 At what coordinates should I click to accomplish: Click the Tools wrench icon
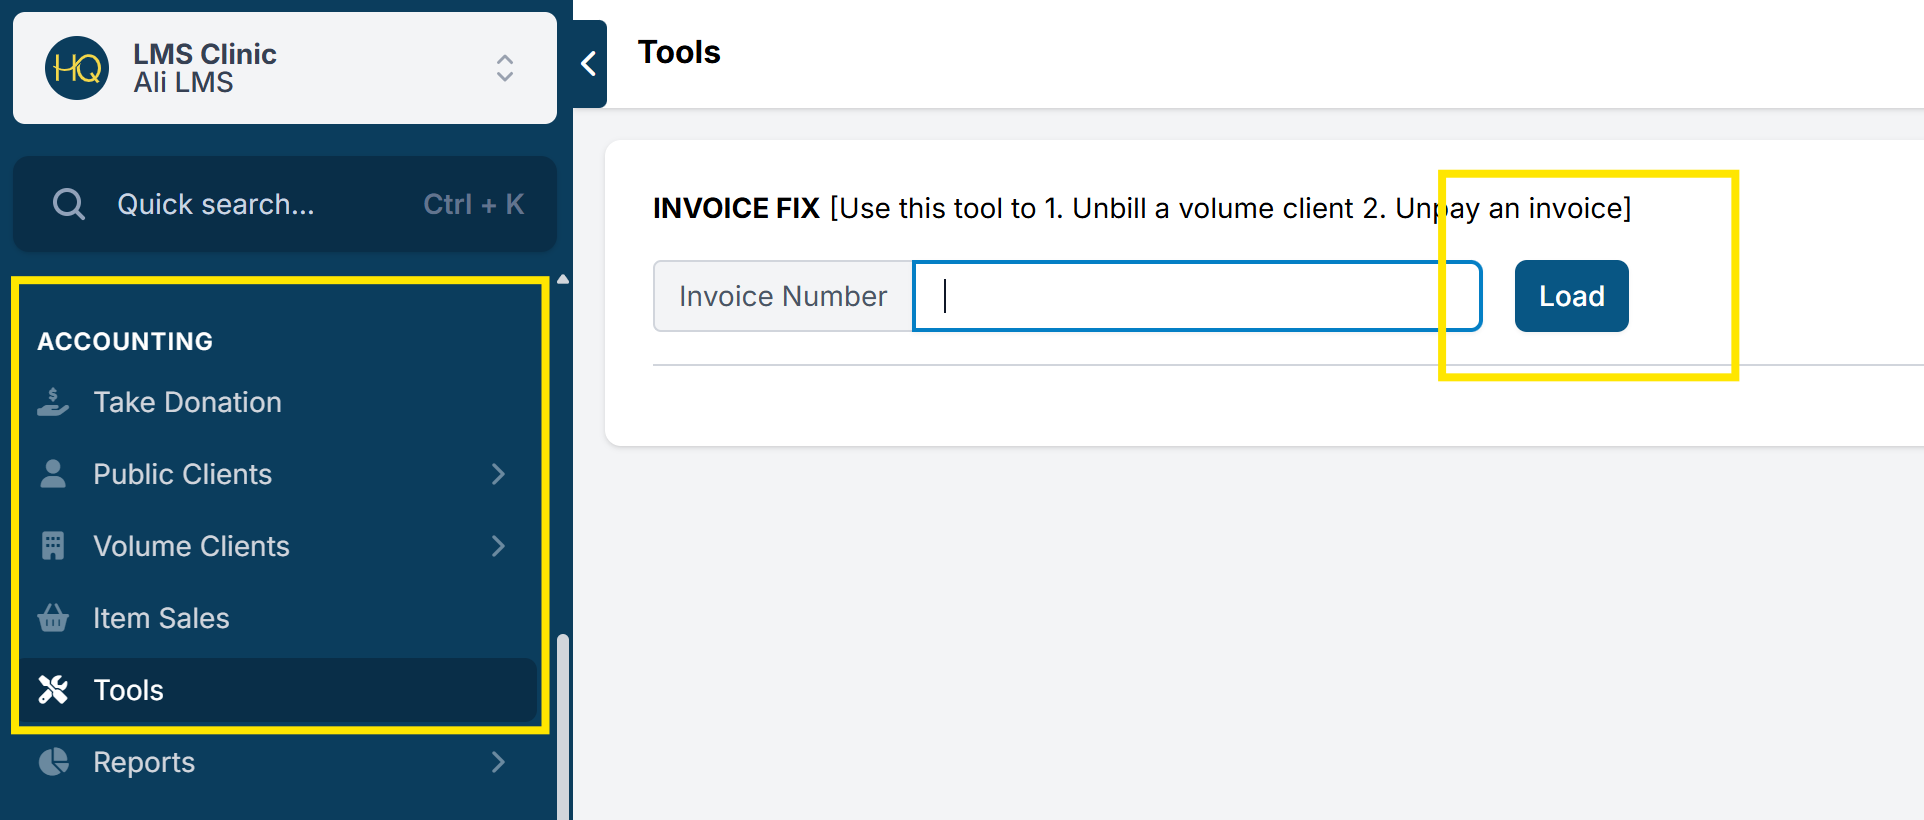pos(53,690)
